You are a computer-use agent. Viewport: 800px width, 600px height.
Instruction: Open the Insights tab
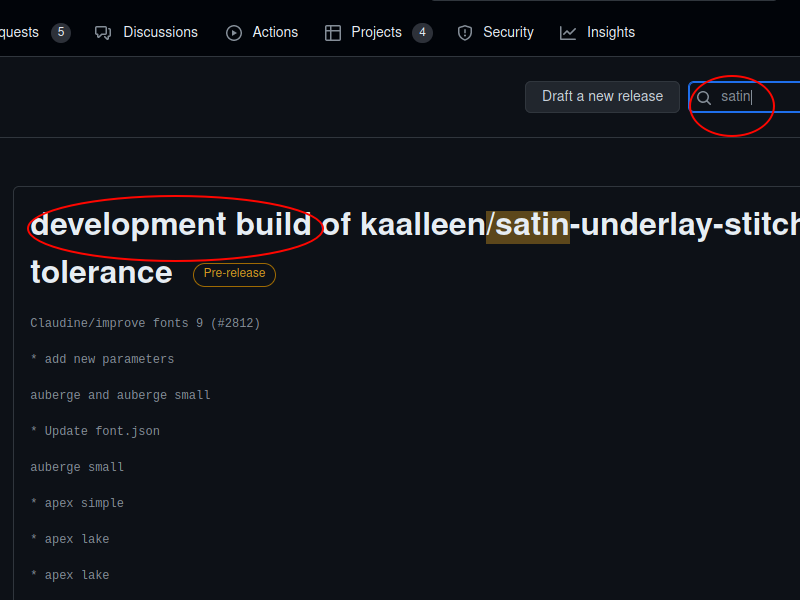597,32
